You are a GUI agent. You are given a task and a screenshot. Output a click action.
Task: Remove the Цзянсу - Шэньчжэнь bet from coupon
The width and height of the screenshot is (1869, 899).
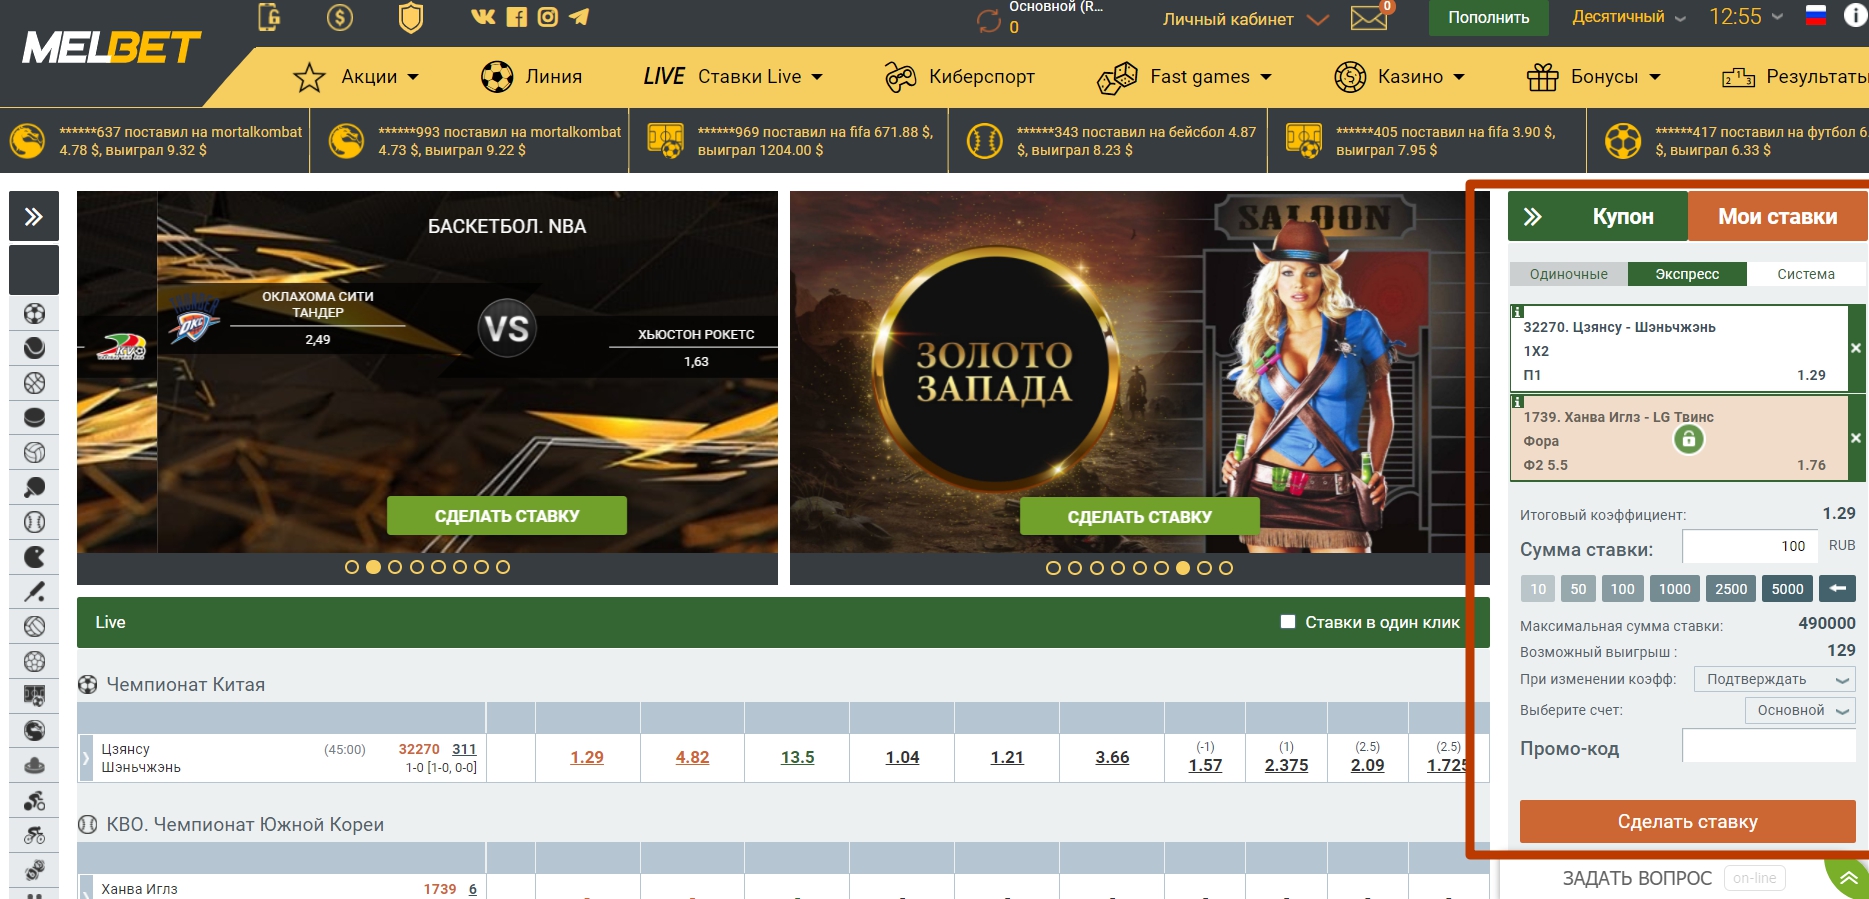[1856, 348]
